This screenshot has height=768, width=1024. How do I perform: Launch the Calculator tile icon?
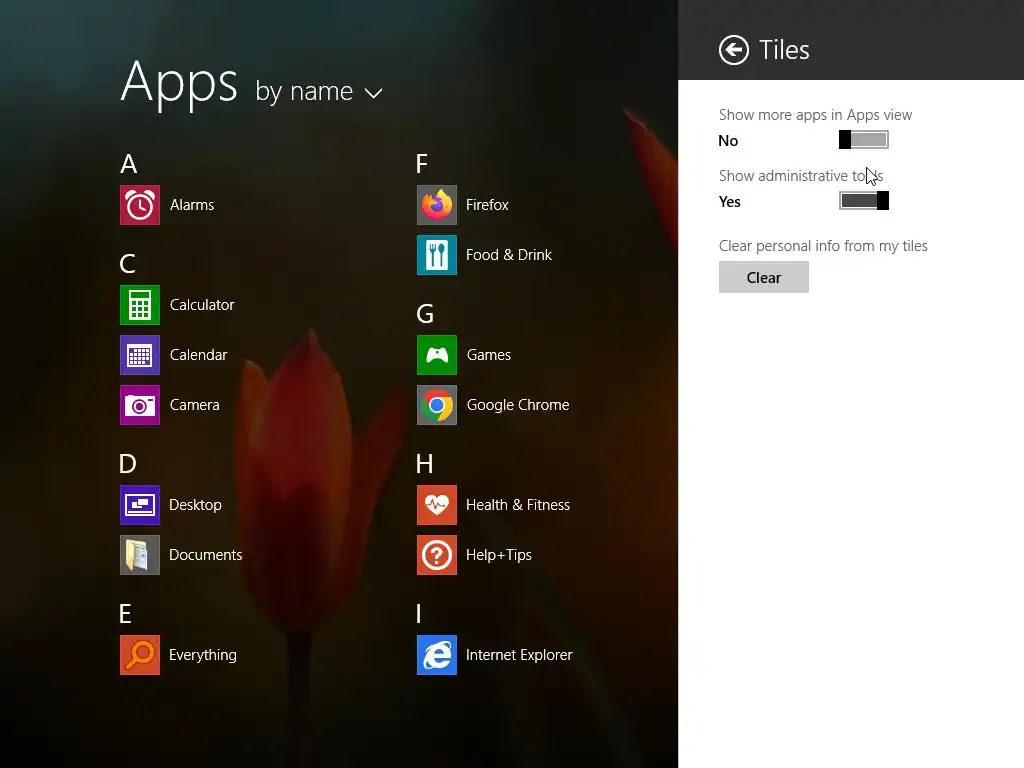[140, 305]
